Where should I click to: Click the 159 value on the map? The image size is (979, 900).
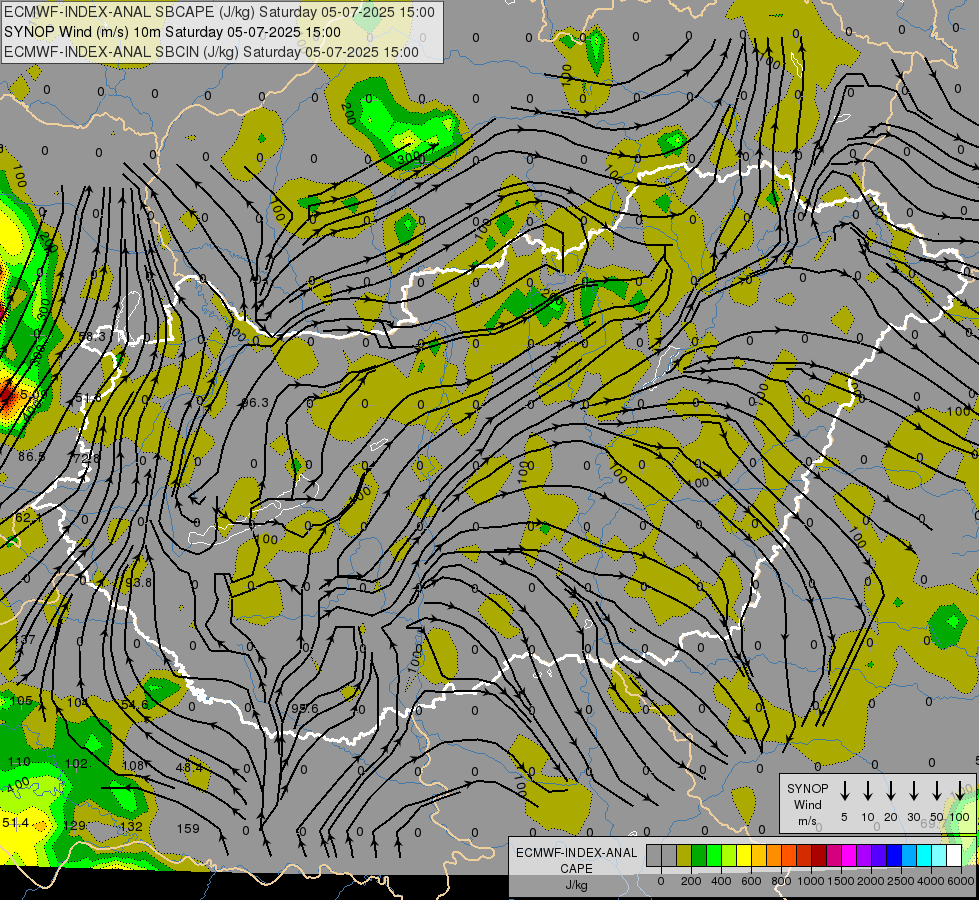coord(188,828)
